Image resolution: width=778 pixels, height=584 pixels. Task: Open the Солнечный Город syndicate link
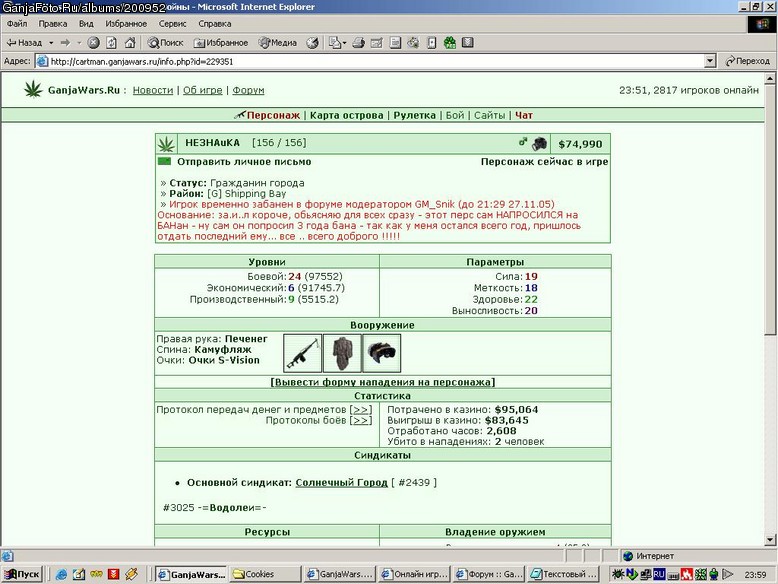[x=341, y=482]
